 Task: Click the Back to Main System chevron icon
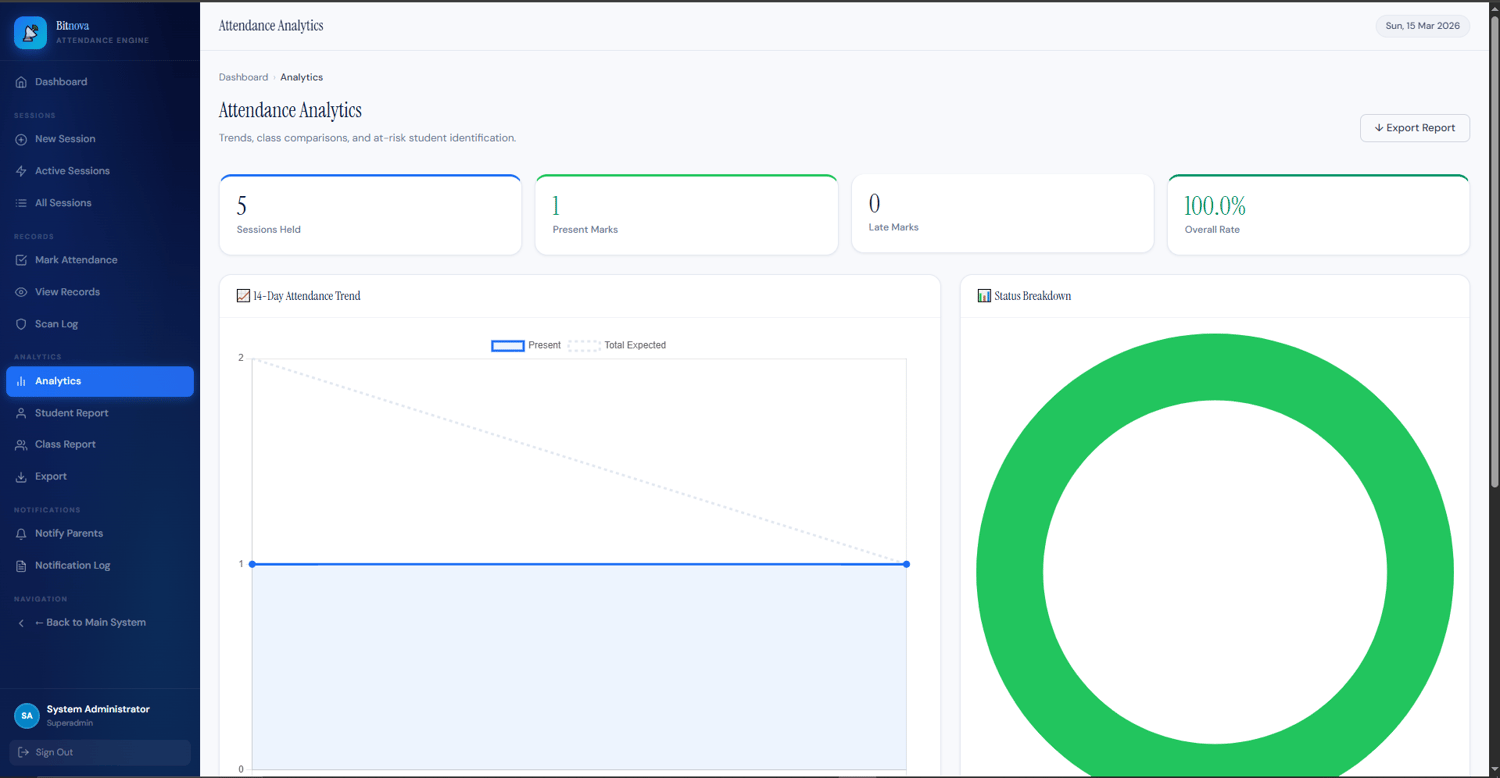click(21, 623)
